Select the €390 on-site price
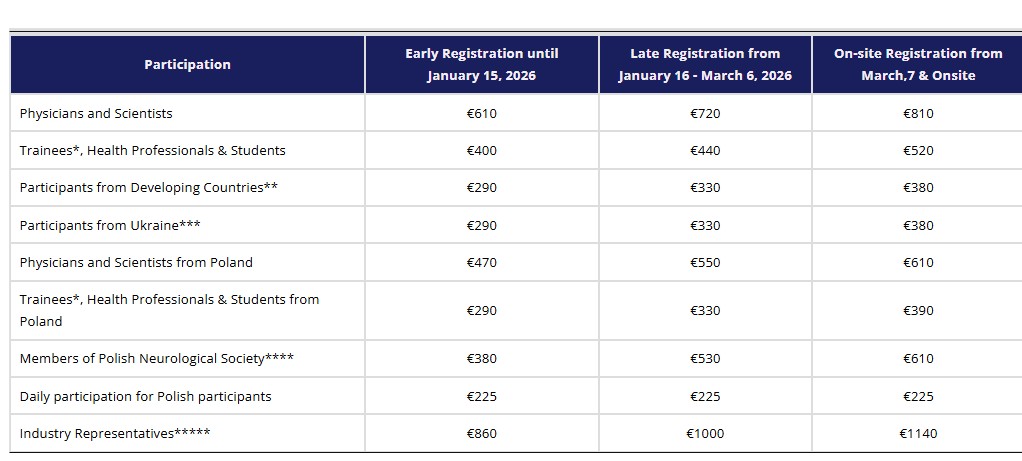Screen dimensions: 1022x461 [x=917, y=311]
